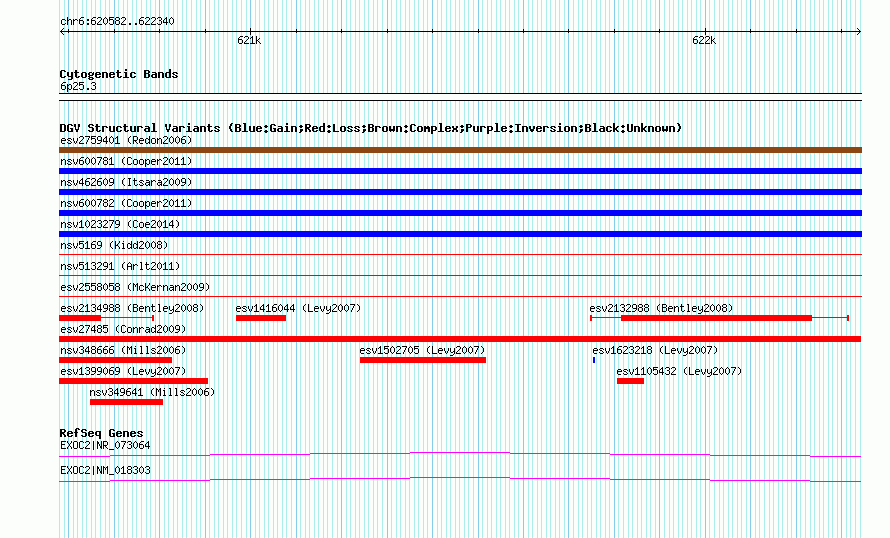Screen dimensions: 890x538
Task: Open esv1105432 (Levy2007) label
Action: (x=679, y=371)
